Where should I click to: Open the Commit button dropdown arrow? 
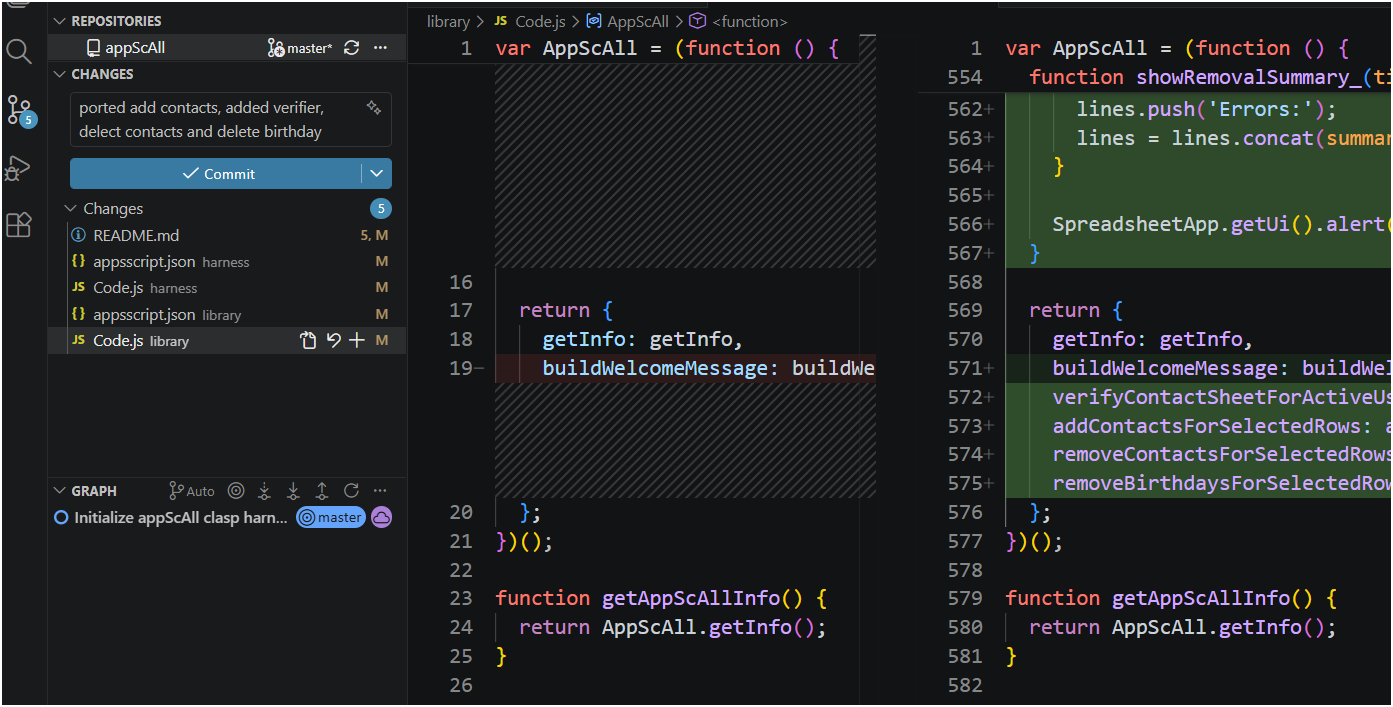click(x=377, y=174)
